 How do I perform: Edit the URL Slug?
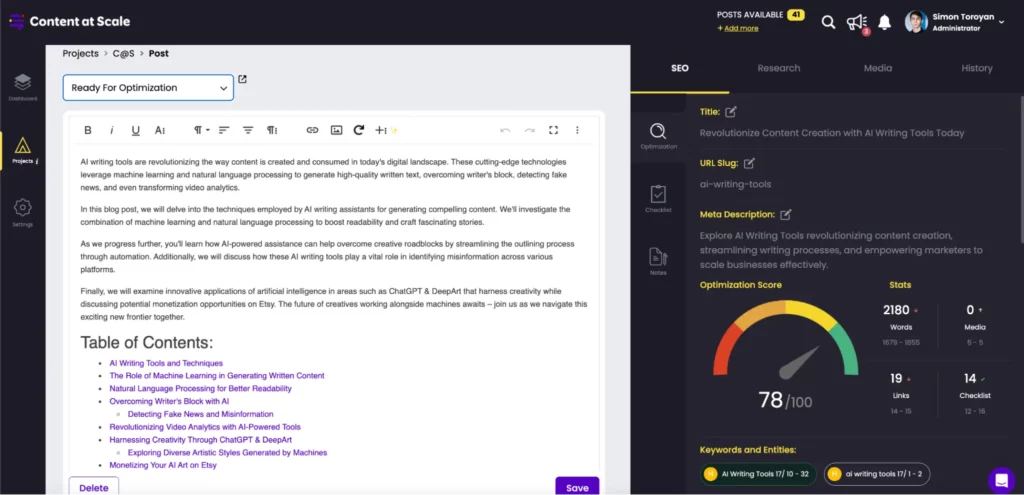click(x=750, y=163)
